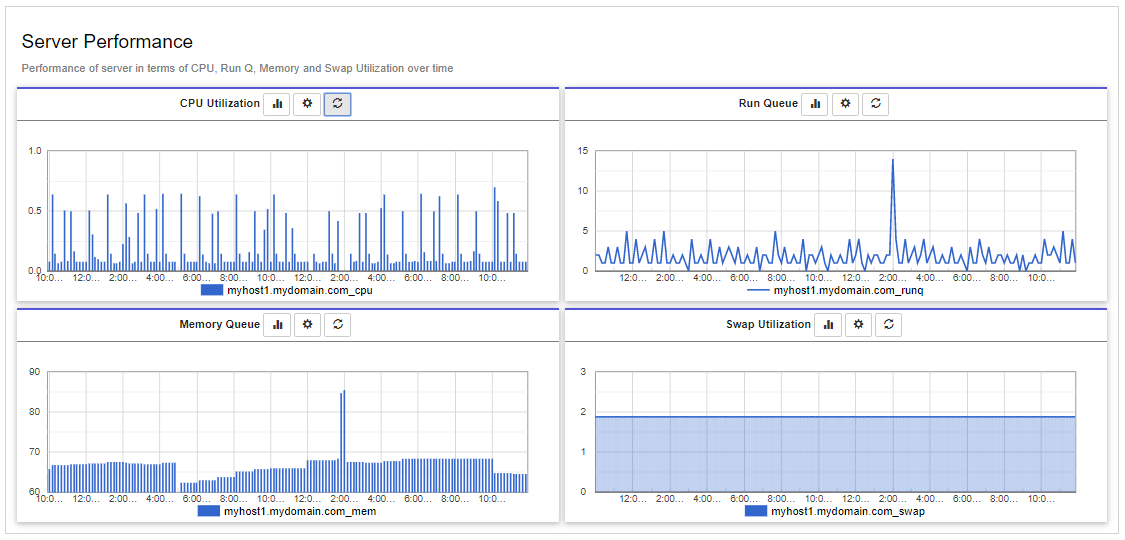The height and width of the screenshot is (540, 1125).
Task: Click chart type icon on Swap Utilization
Action: click(x=828, y=325)
